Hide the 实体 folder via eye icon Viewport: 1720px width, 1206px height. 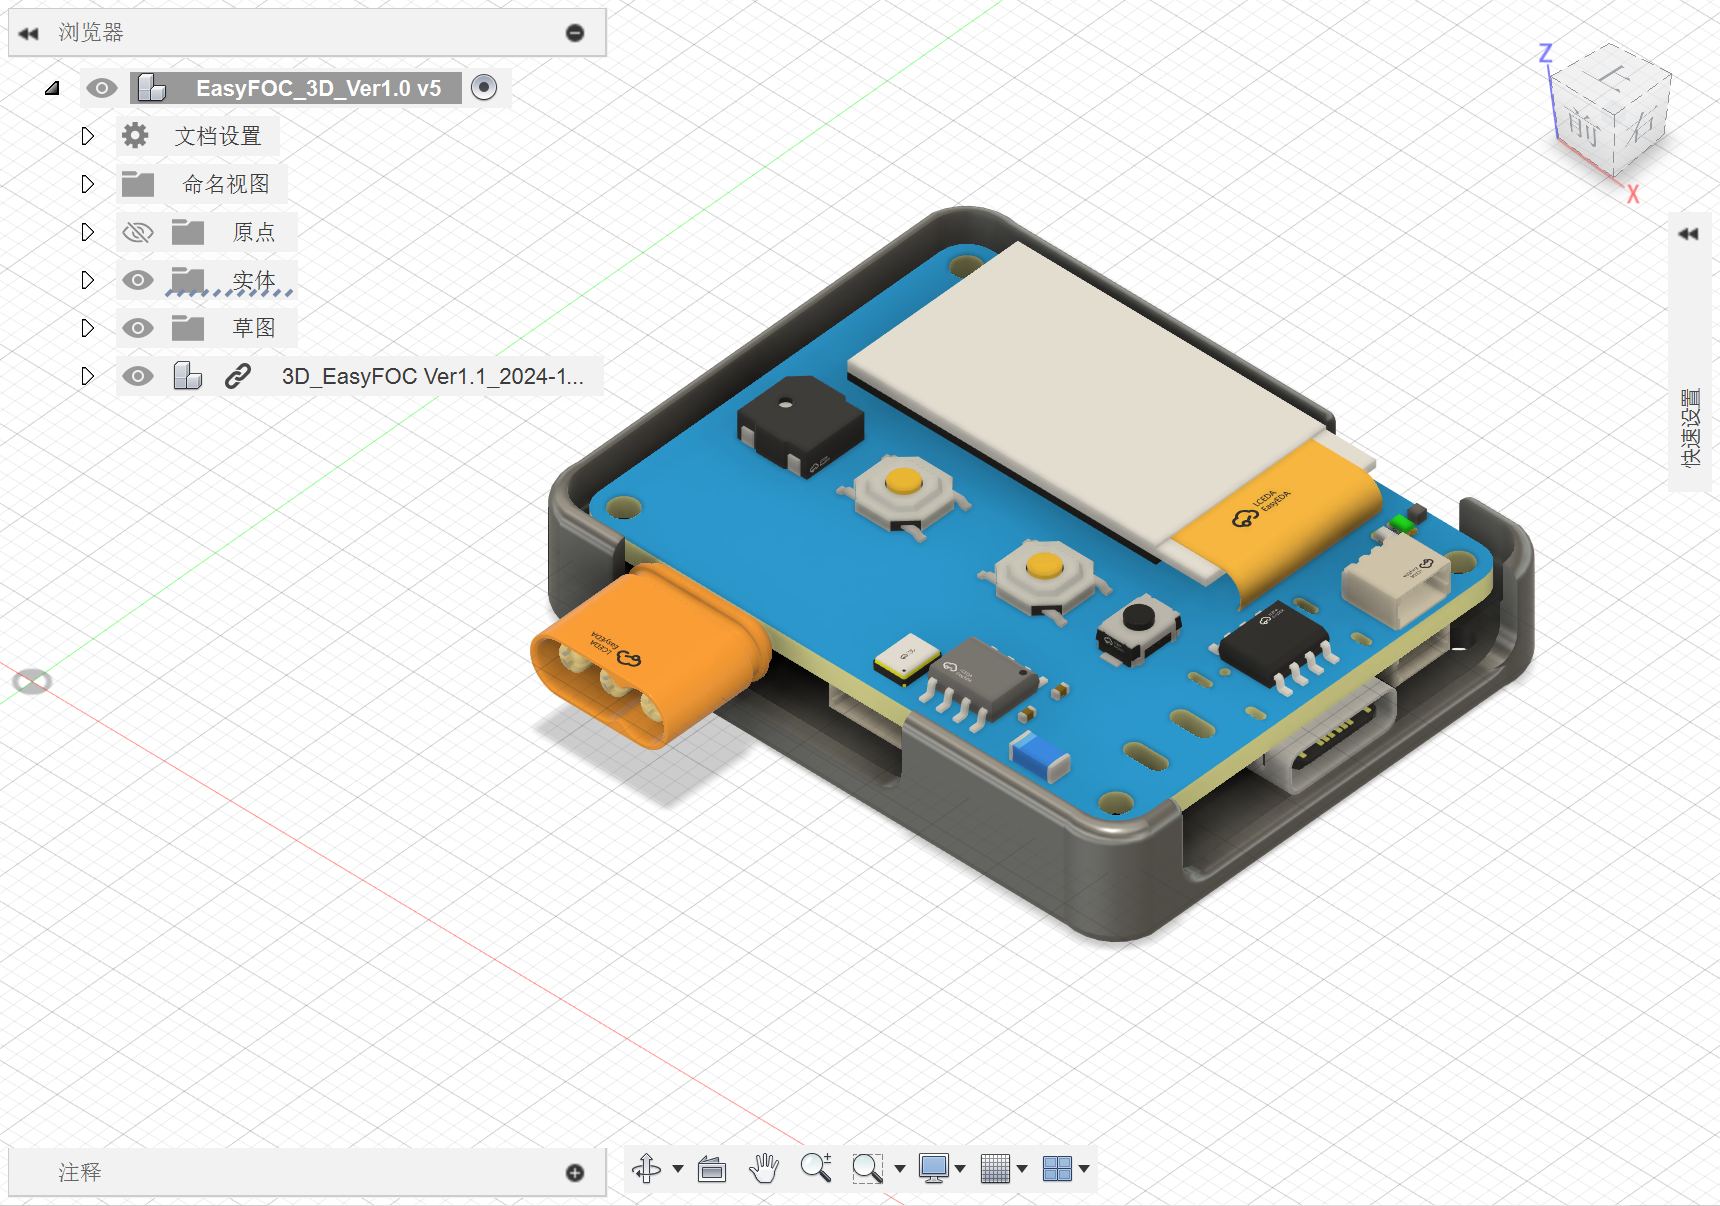138,280
